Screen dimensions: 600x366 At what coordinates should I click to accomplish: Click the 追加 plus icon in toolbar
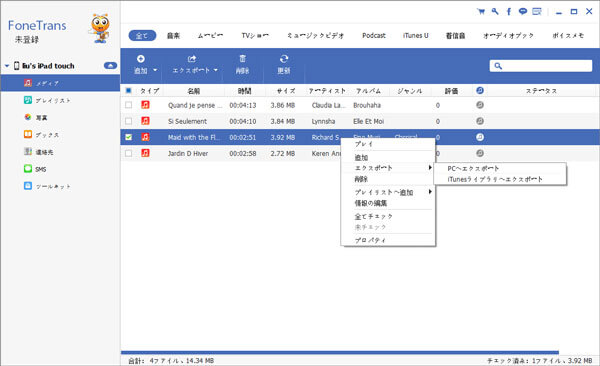point(140,59)
